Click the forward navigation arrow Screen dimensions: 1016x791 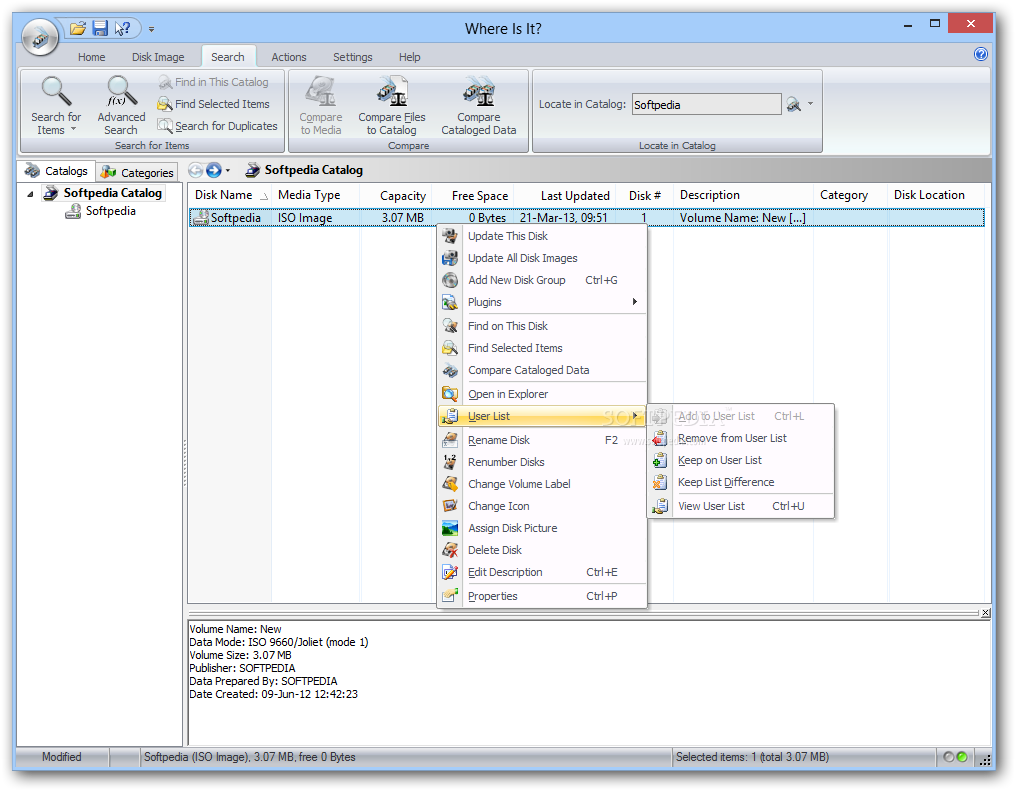point(213,170)
